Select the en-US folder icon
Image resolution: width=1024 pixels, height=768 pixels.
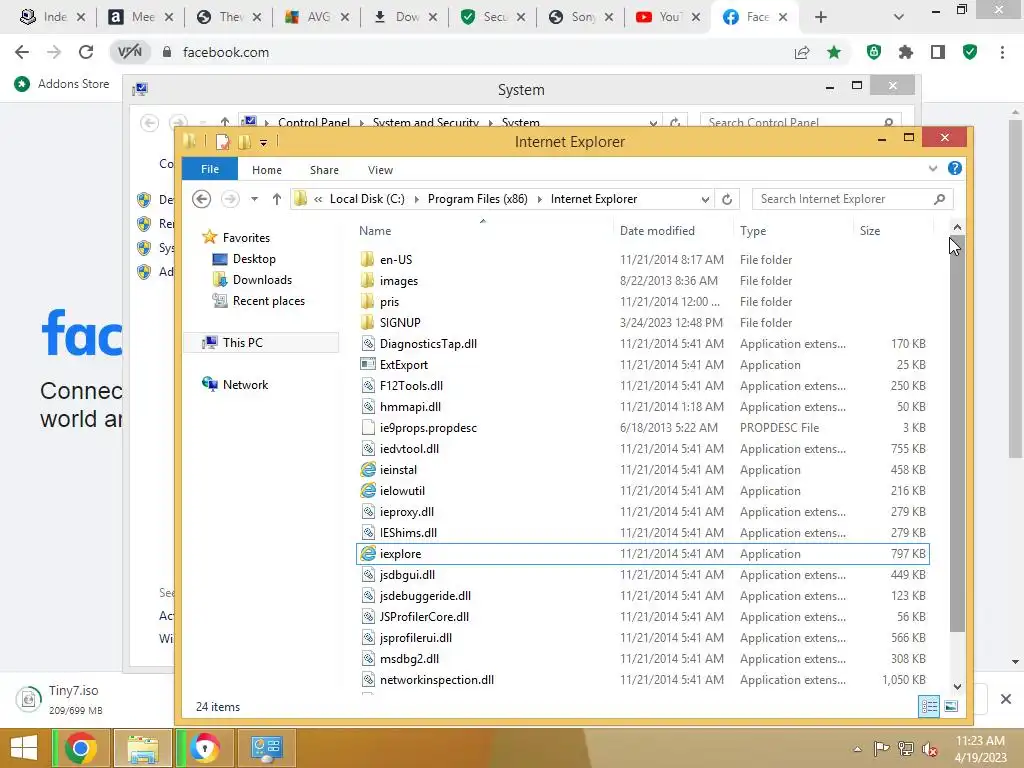(368, 259)
